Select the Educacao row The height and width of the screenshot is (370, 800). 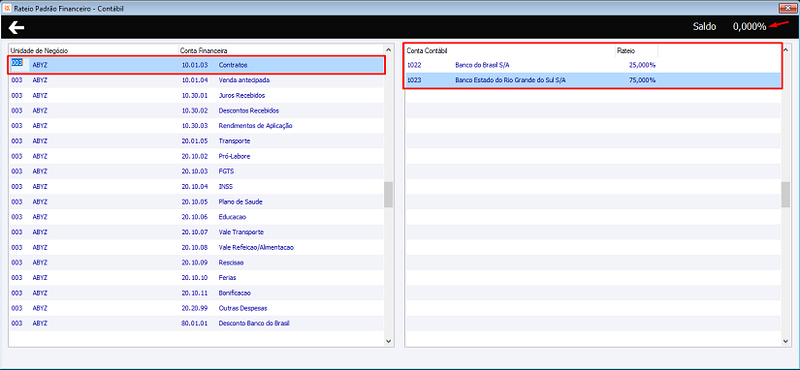coord(196,217)
